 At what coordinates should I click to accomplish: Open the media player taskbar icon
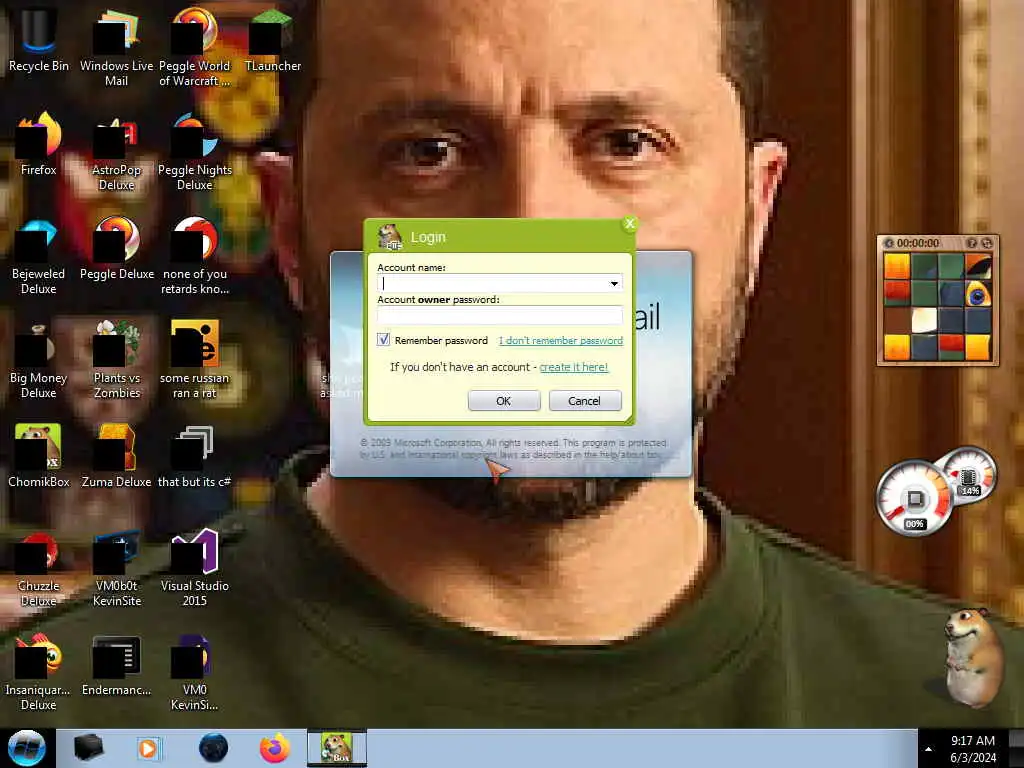point(149,748)
